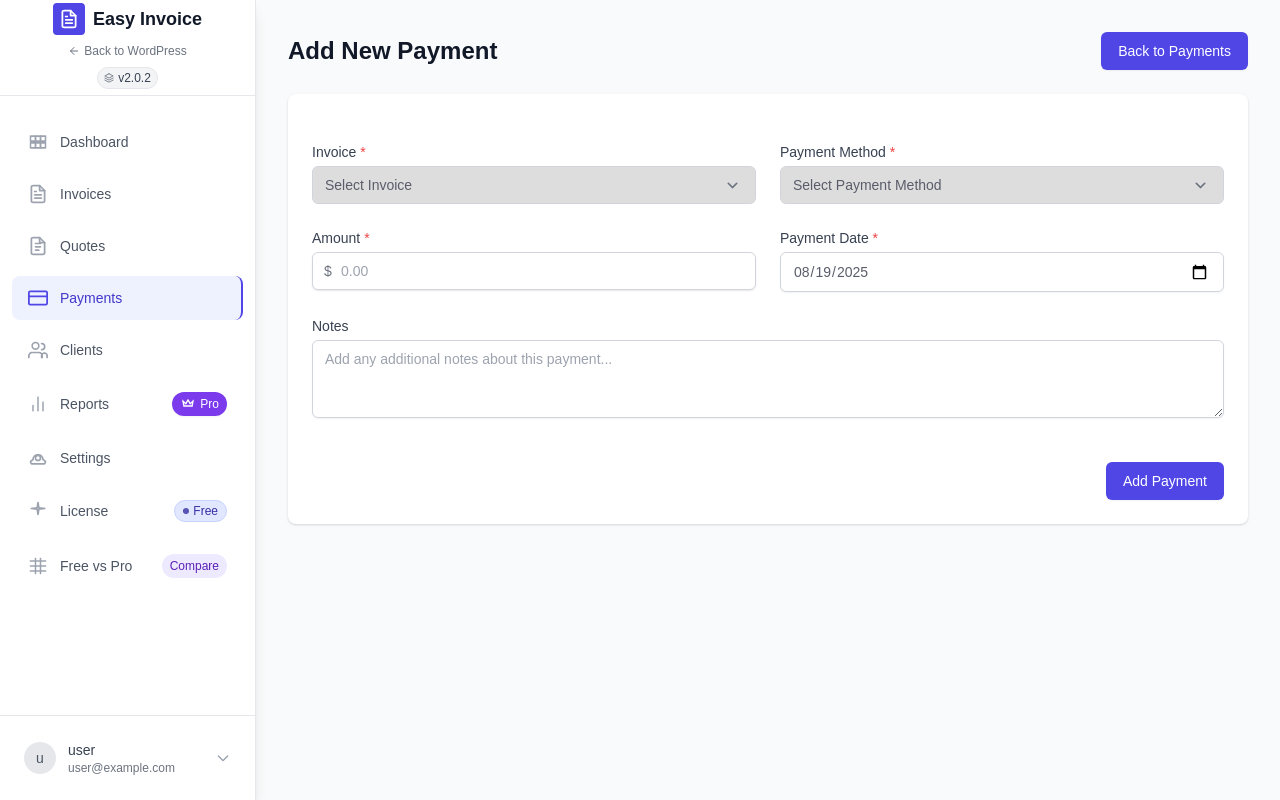
Task: Open the Select Payment Method dropdown
Action: pos(1002,185)
